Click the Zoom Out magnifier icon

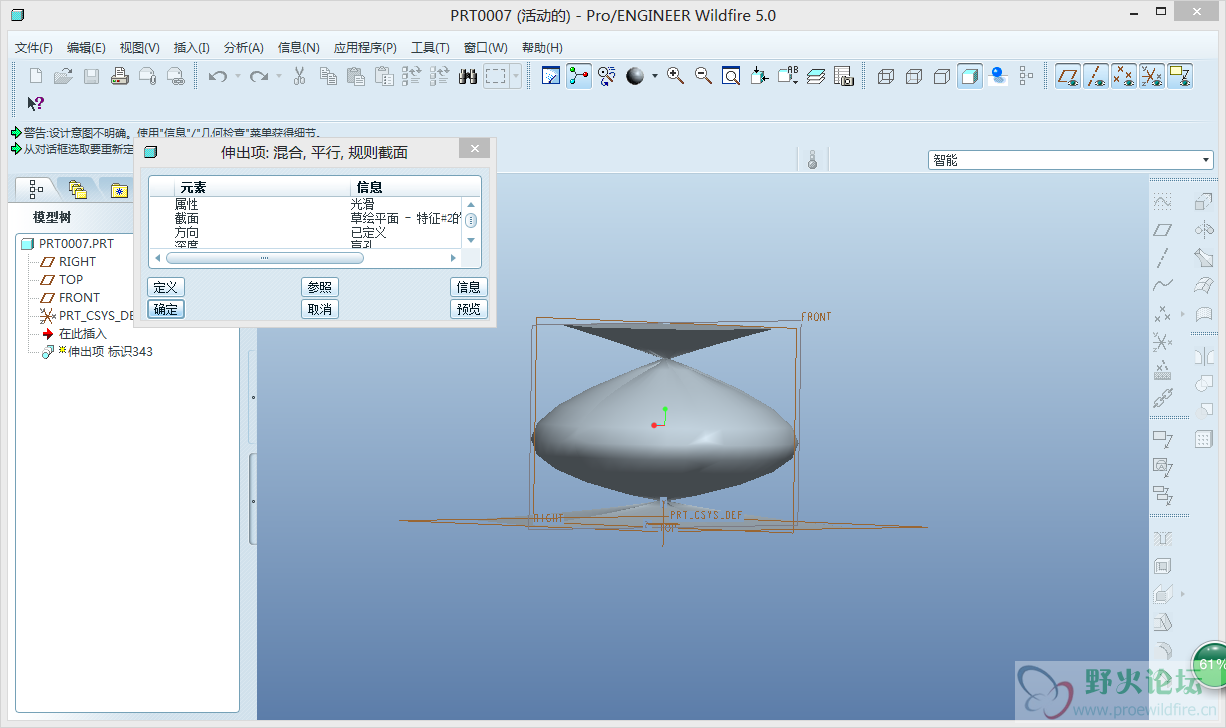703,76
